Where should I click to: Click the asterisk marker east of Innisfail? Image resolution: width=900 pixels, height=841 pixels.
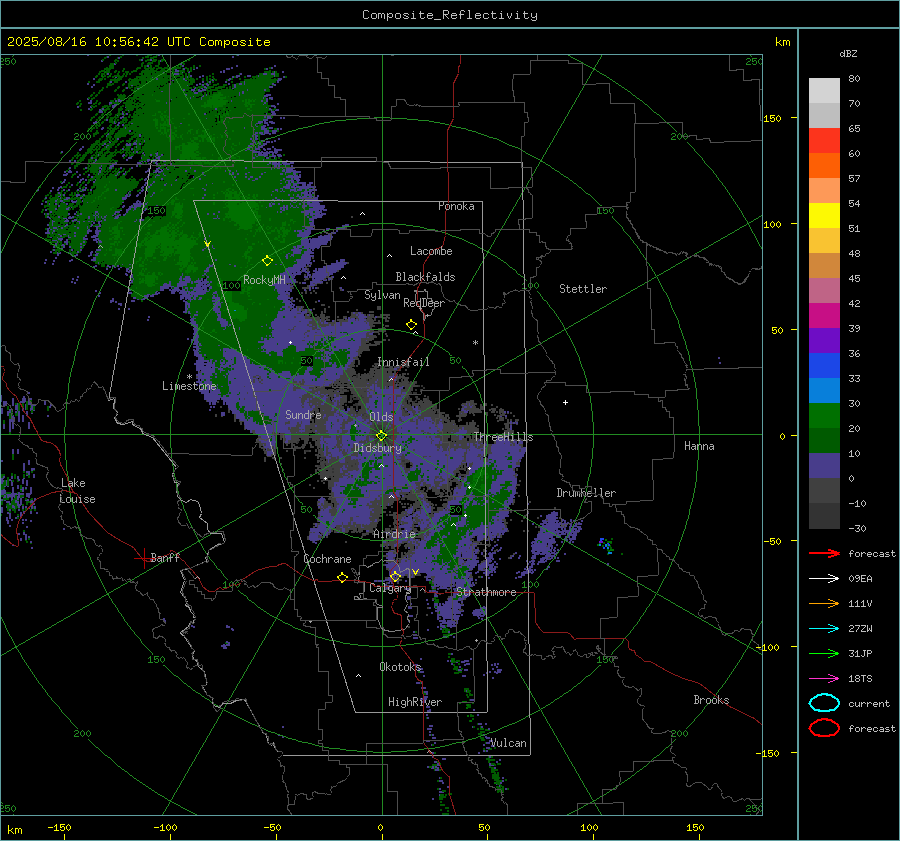475,343
